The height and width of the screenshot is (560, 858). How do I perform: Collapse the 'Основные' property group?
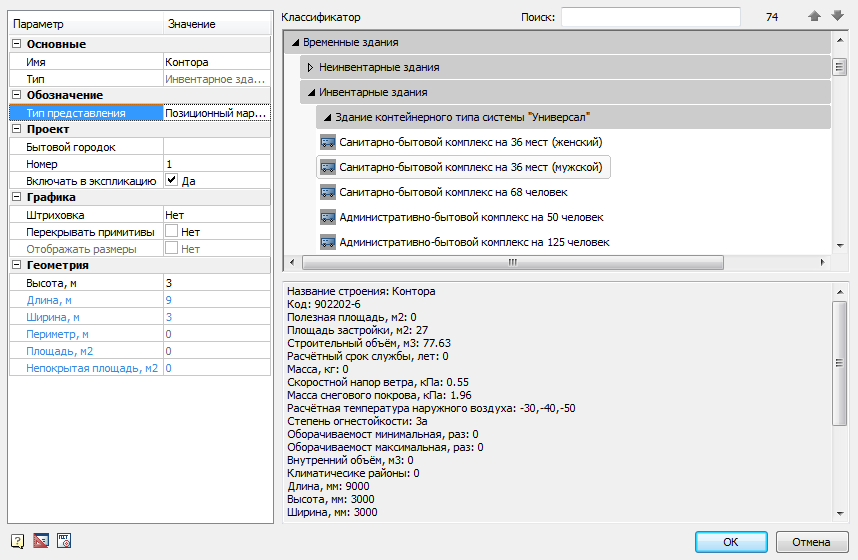click(x=16, y=44)
